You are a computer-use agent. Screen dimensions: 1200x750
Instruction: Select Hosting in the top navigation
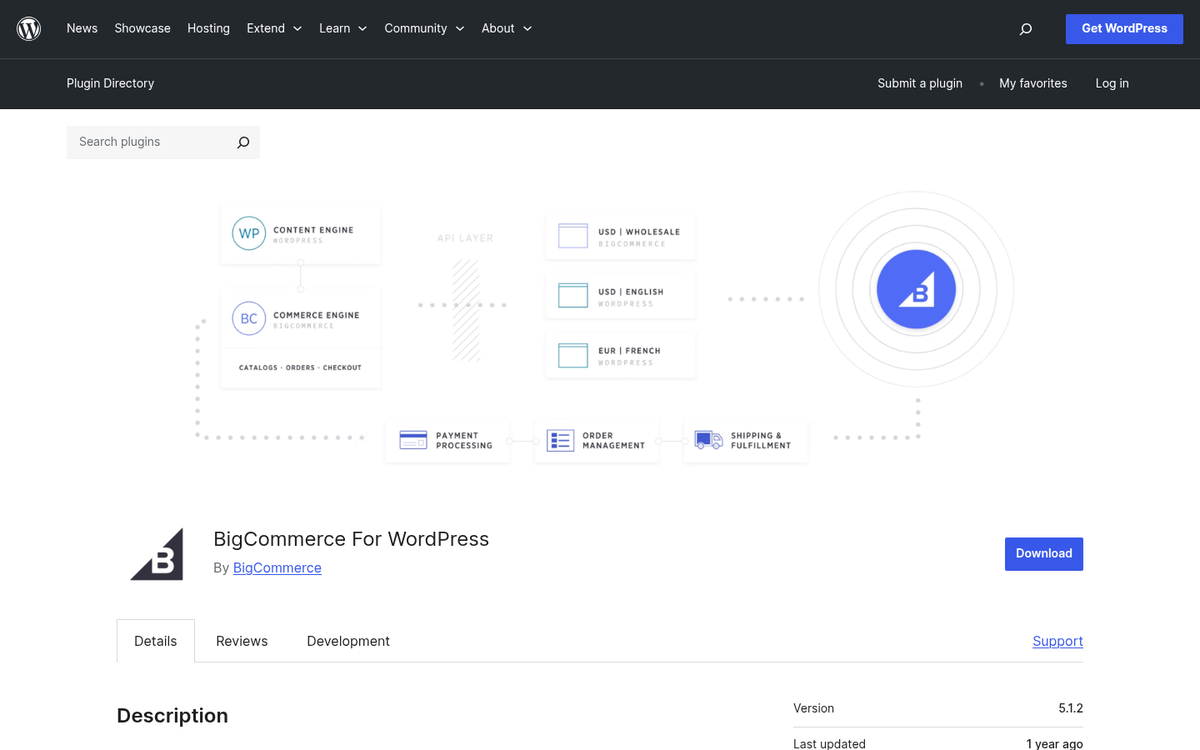pyautogui.click(x=208, y=28)
